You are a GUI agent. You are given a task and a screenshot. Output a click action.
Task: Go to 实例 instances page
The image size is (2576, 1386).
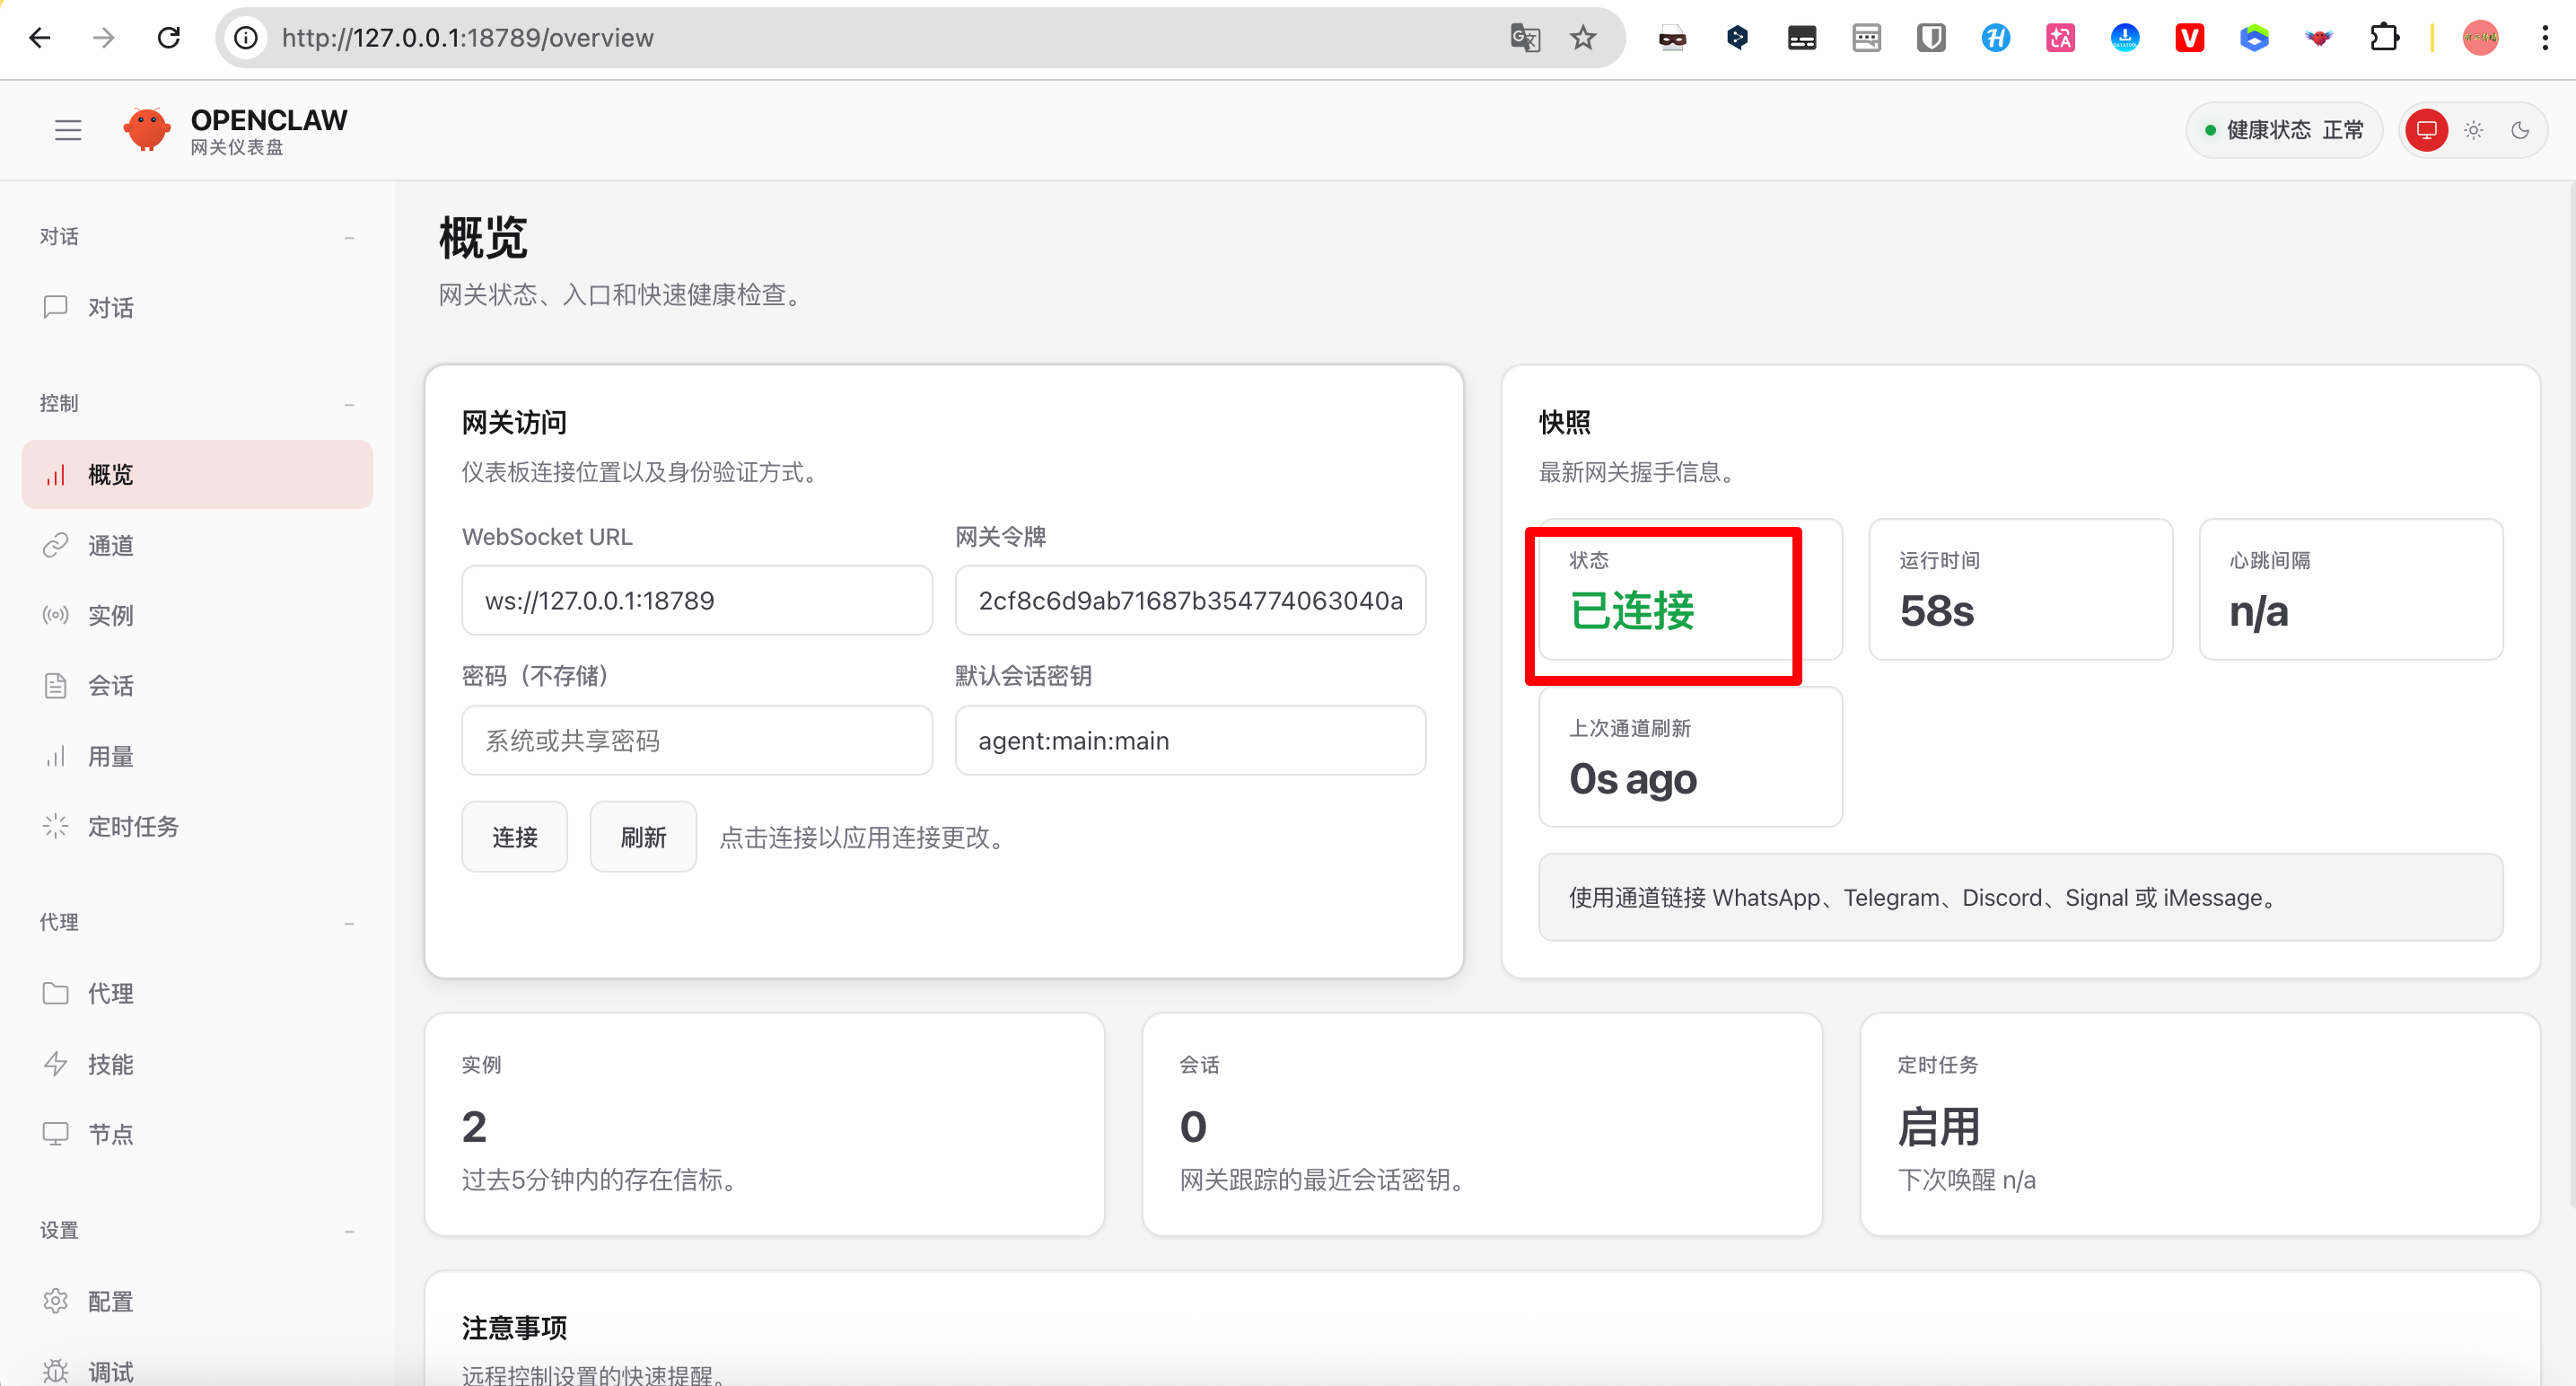click(110, 615)
